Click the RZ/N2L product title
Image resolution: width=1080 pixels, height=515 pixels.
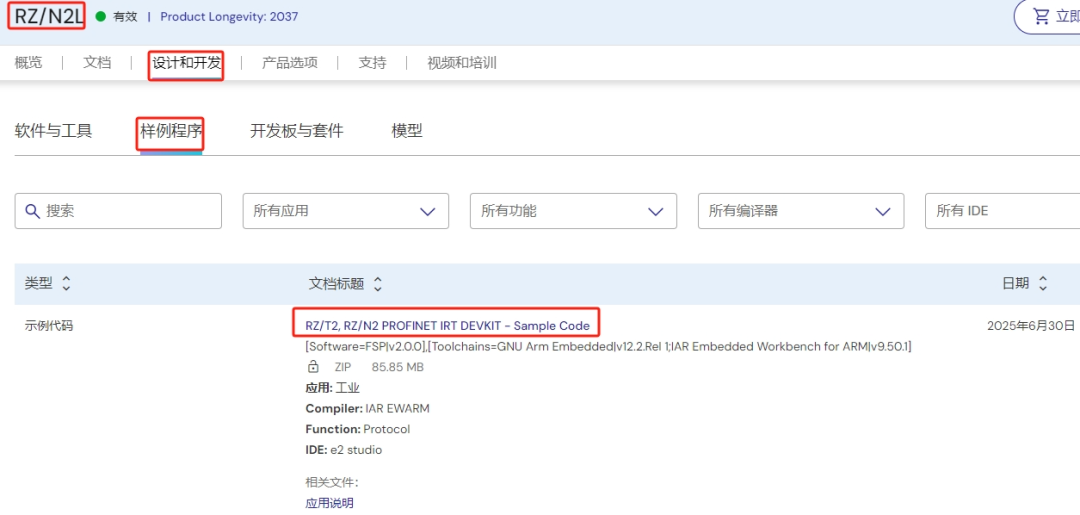click(x=48, y=17)
